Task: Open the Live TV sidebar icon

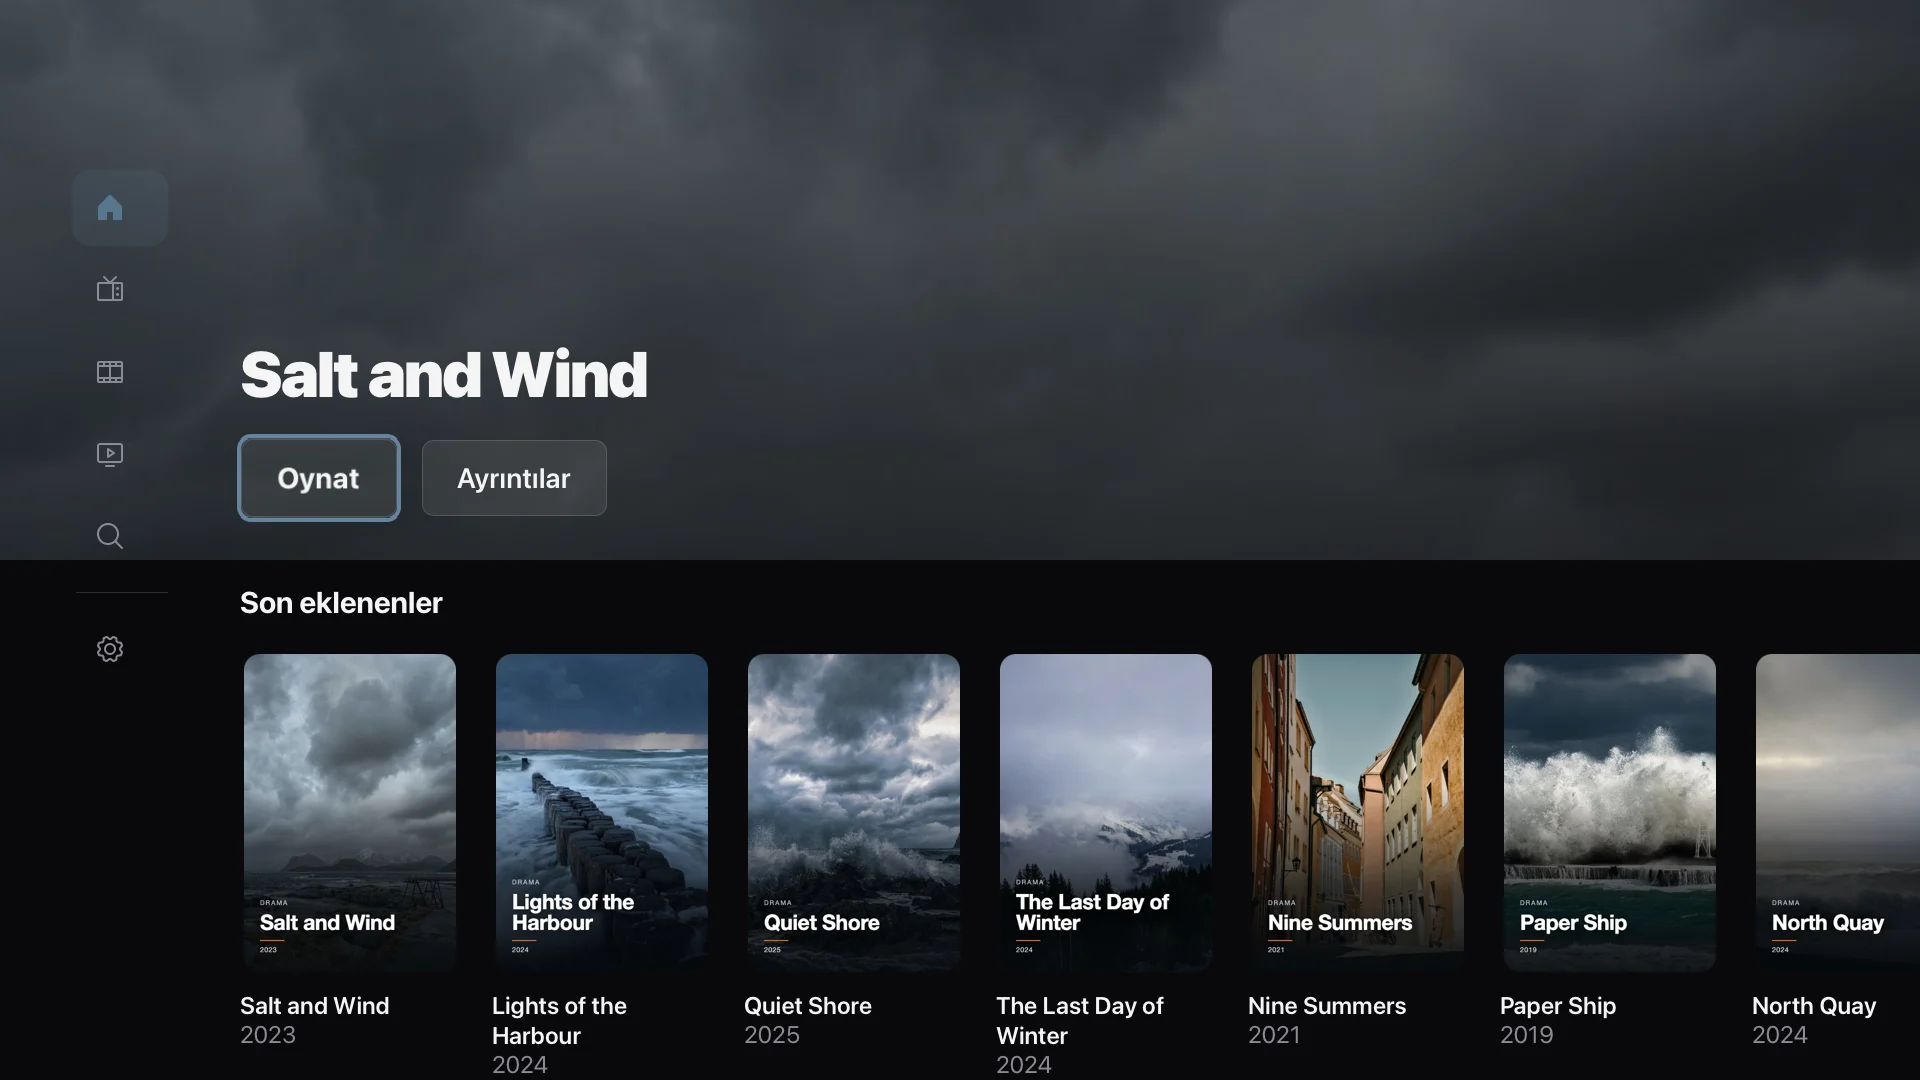Action: 110,290
